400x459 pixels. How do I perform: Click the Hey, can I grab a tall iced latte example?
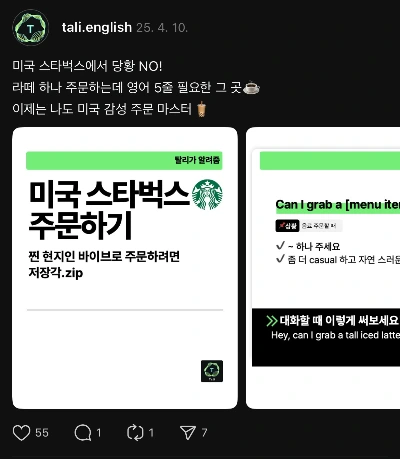(336, 335)
